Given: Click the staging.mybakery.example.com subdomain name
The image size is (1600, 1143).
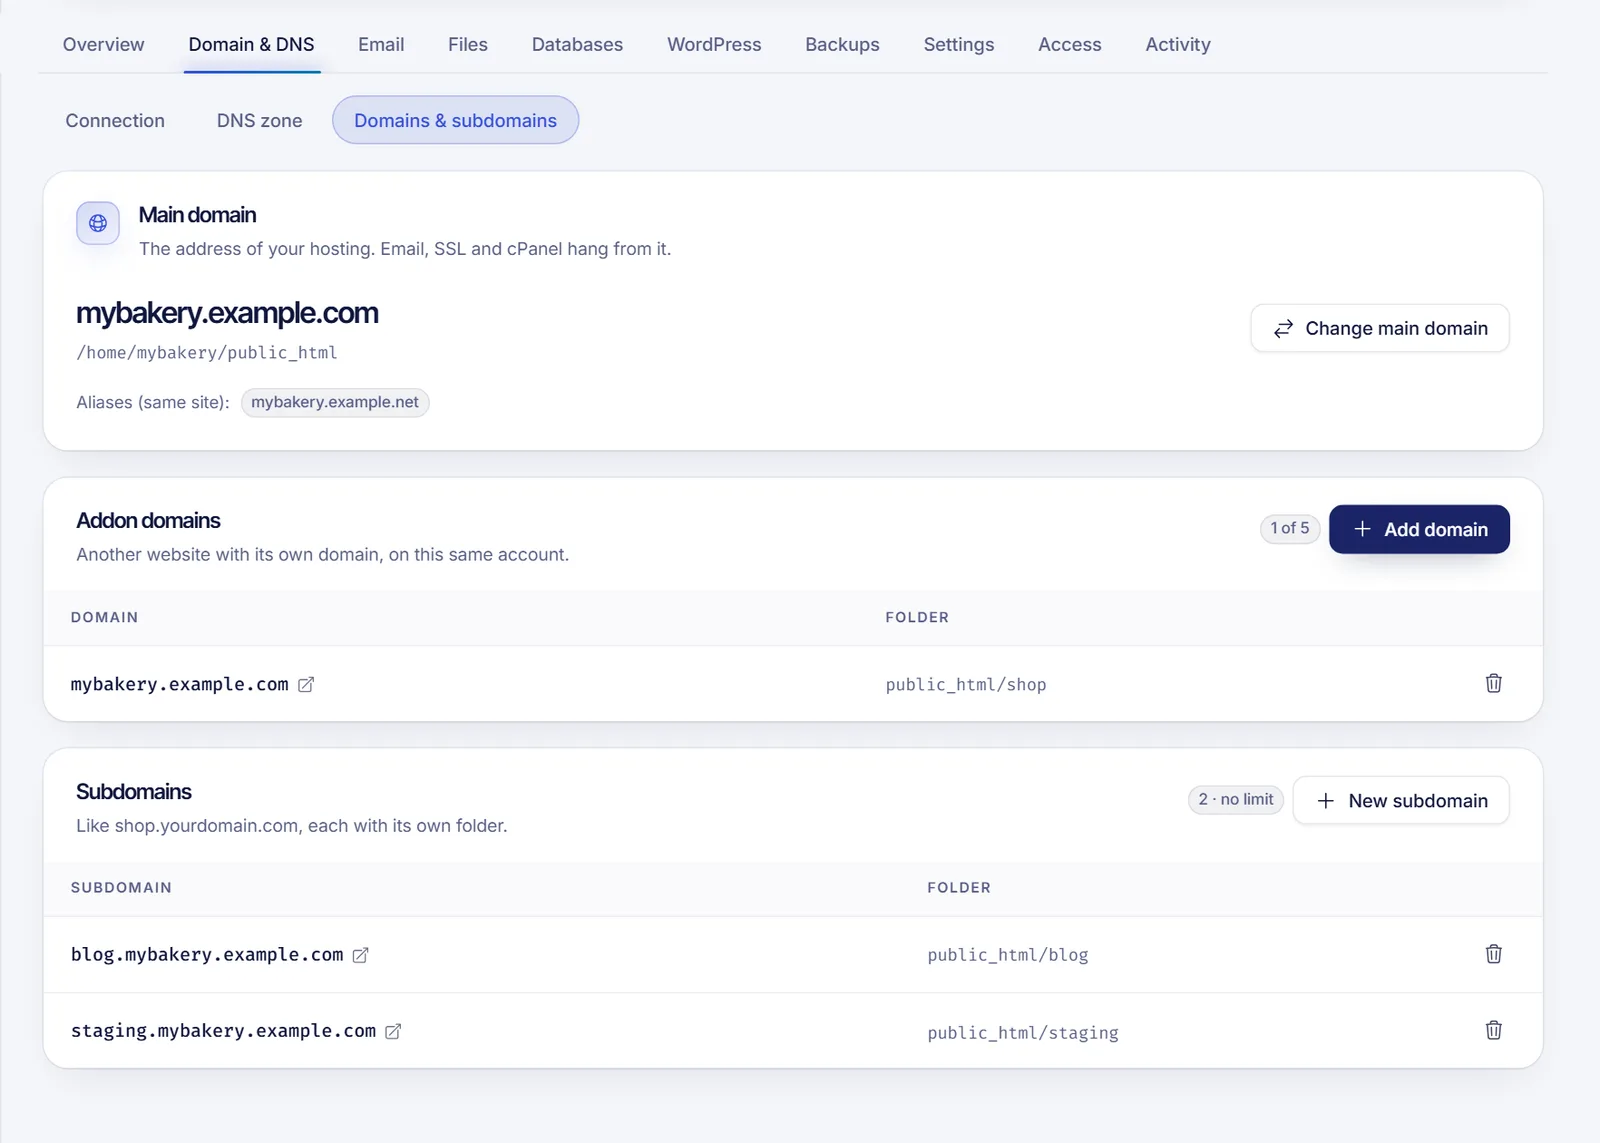Looking at the screenshot, I should 223,1031.
